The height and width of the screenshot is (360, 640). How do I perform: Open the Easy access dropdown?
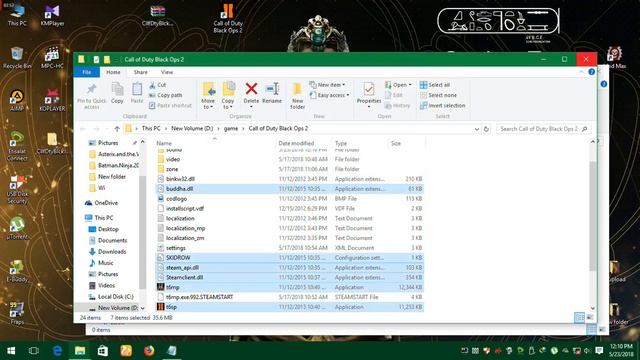[x=329, y=95]
